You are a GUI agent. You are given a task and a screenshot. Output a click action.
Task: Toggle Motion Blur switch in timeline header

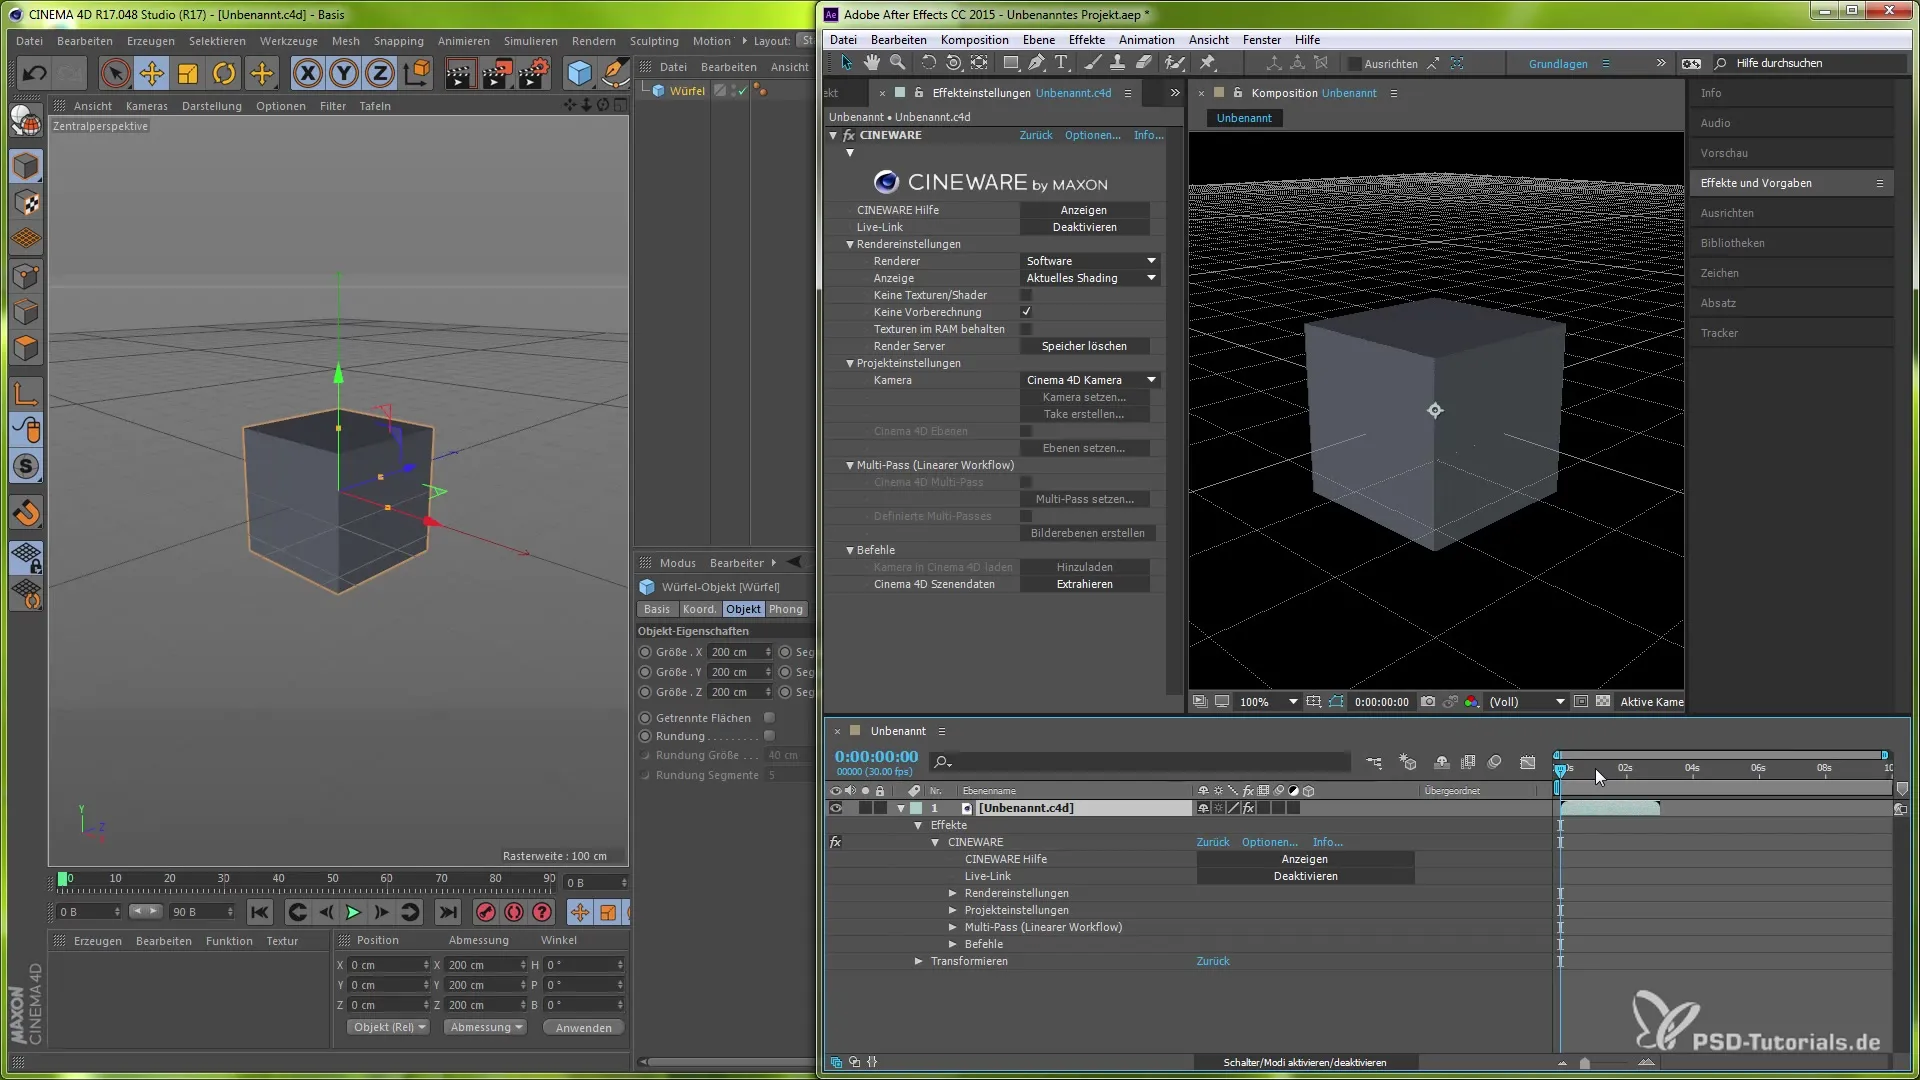pyautogui.click(x=1495, y=762)
